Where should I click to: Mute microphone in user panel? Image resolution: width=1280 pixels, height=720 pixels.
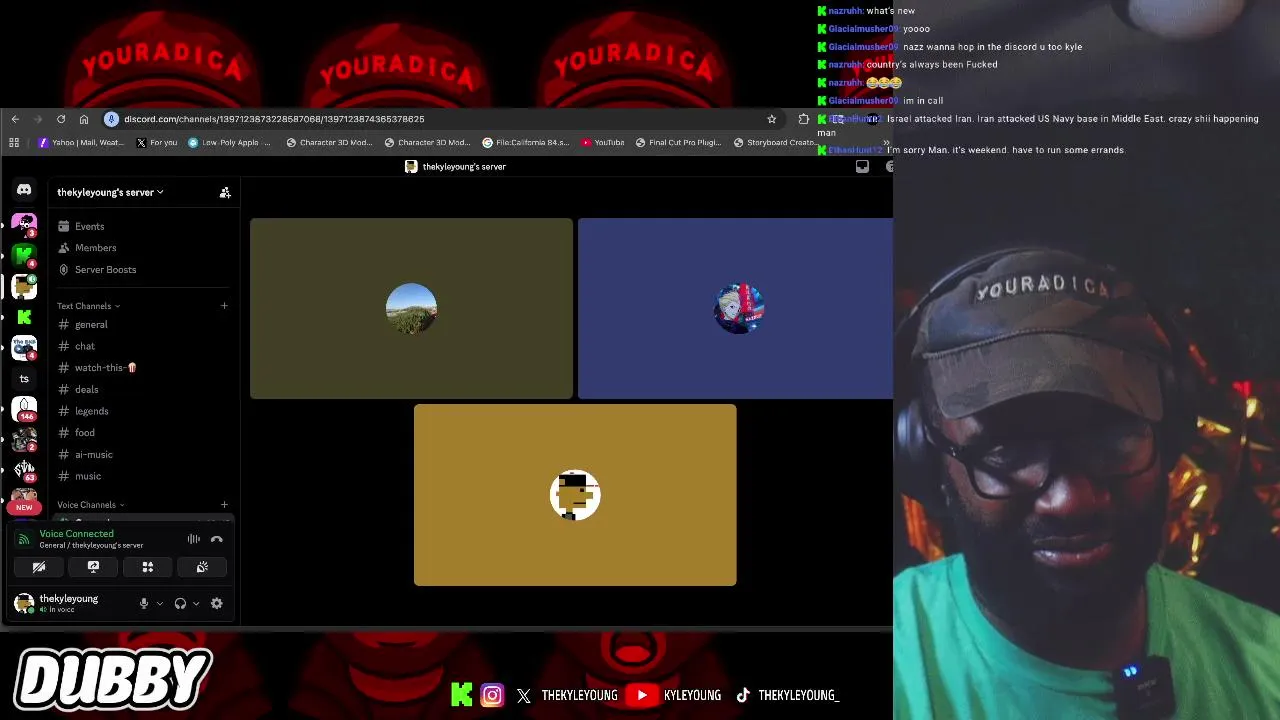coord(144,603)
